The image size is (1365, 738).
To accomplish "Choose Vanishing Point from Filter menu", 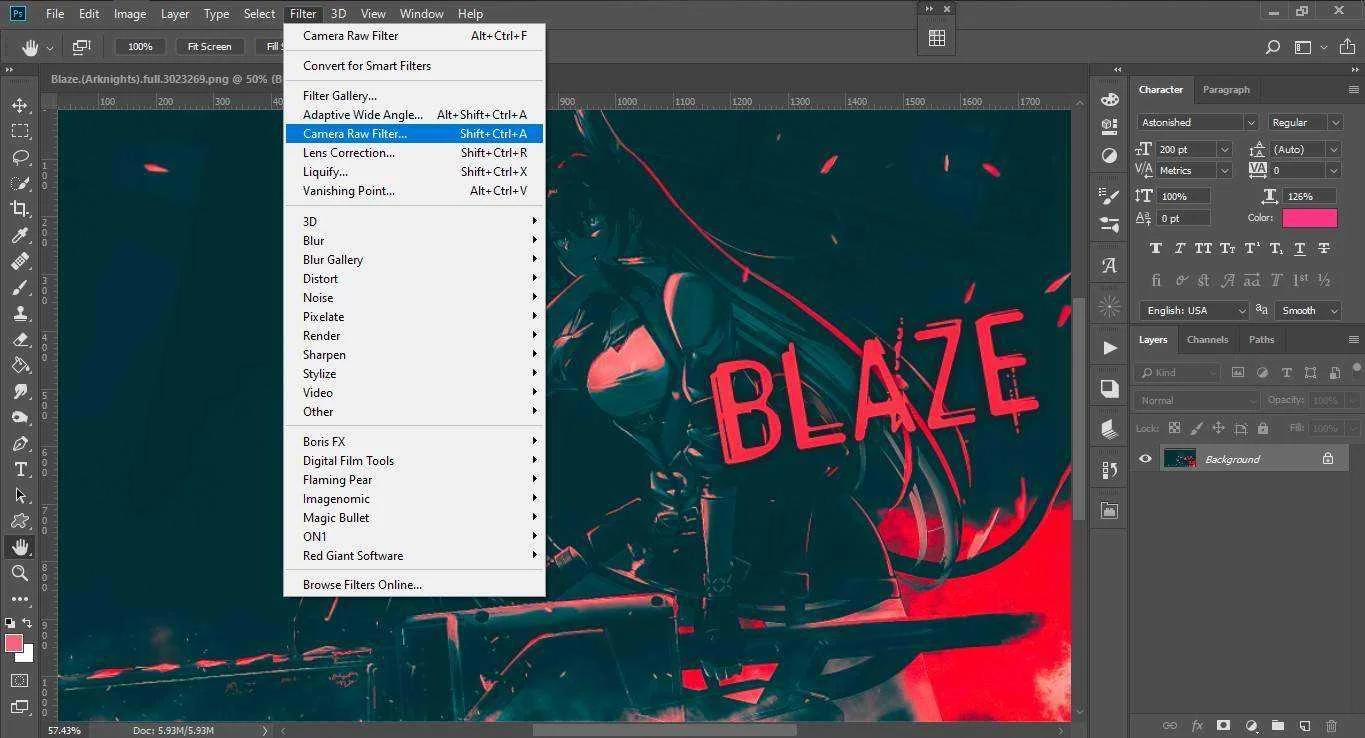I will click(x=414, y=190).
